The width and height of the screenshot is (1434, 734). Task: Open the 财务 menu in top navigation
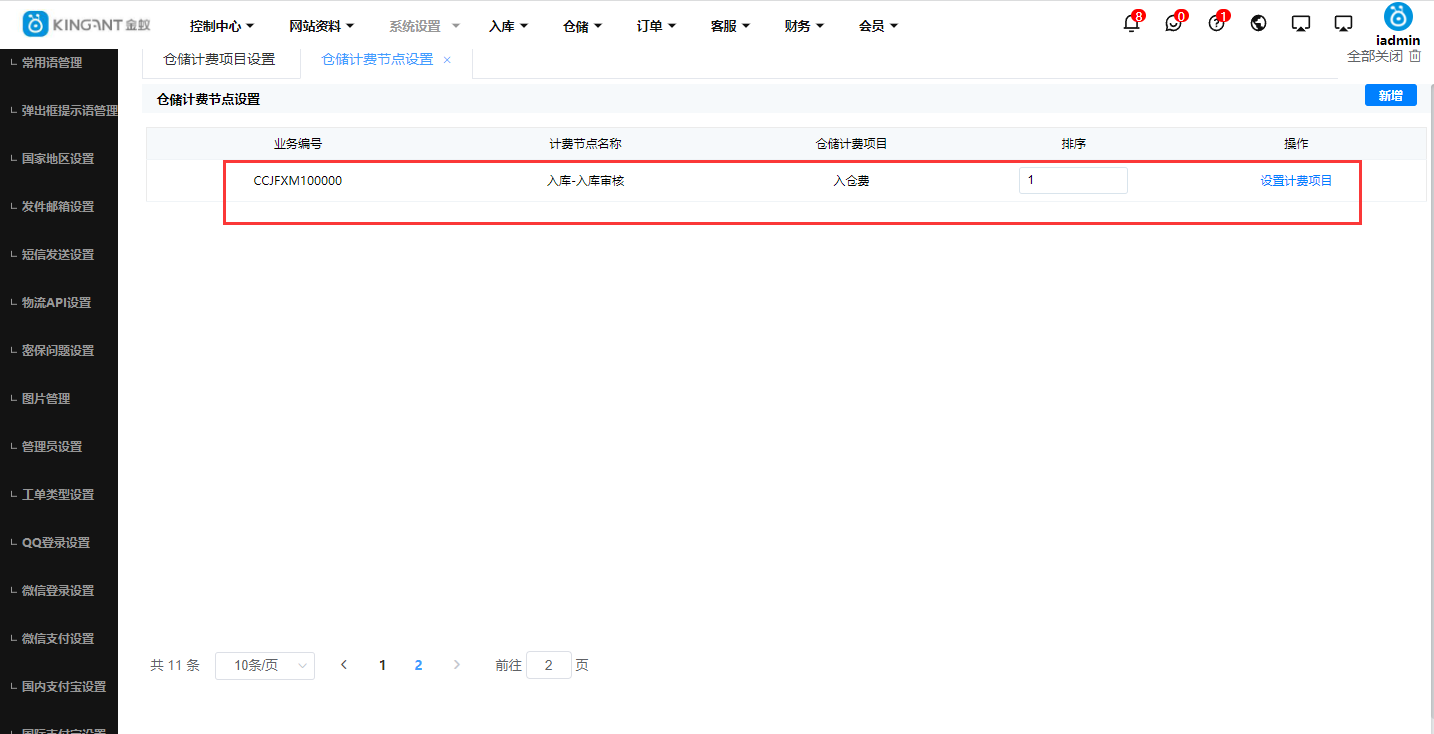[804, 25]
